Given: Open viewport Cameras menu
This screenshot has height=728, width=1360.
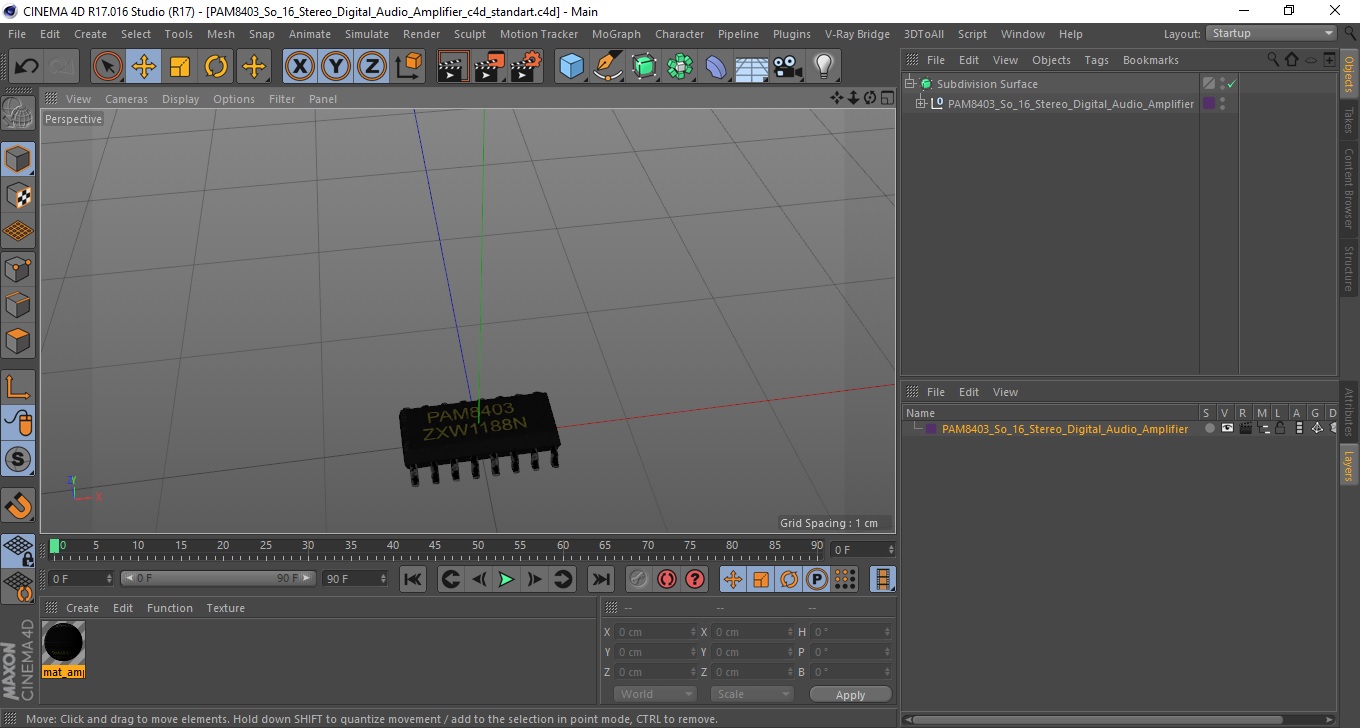Looking at the screenshot, I should [x=126, y=99].
